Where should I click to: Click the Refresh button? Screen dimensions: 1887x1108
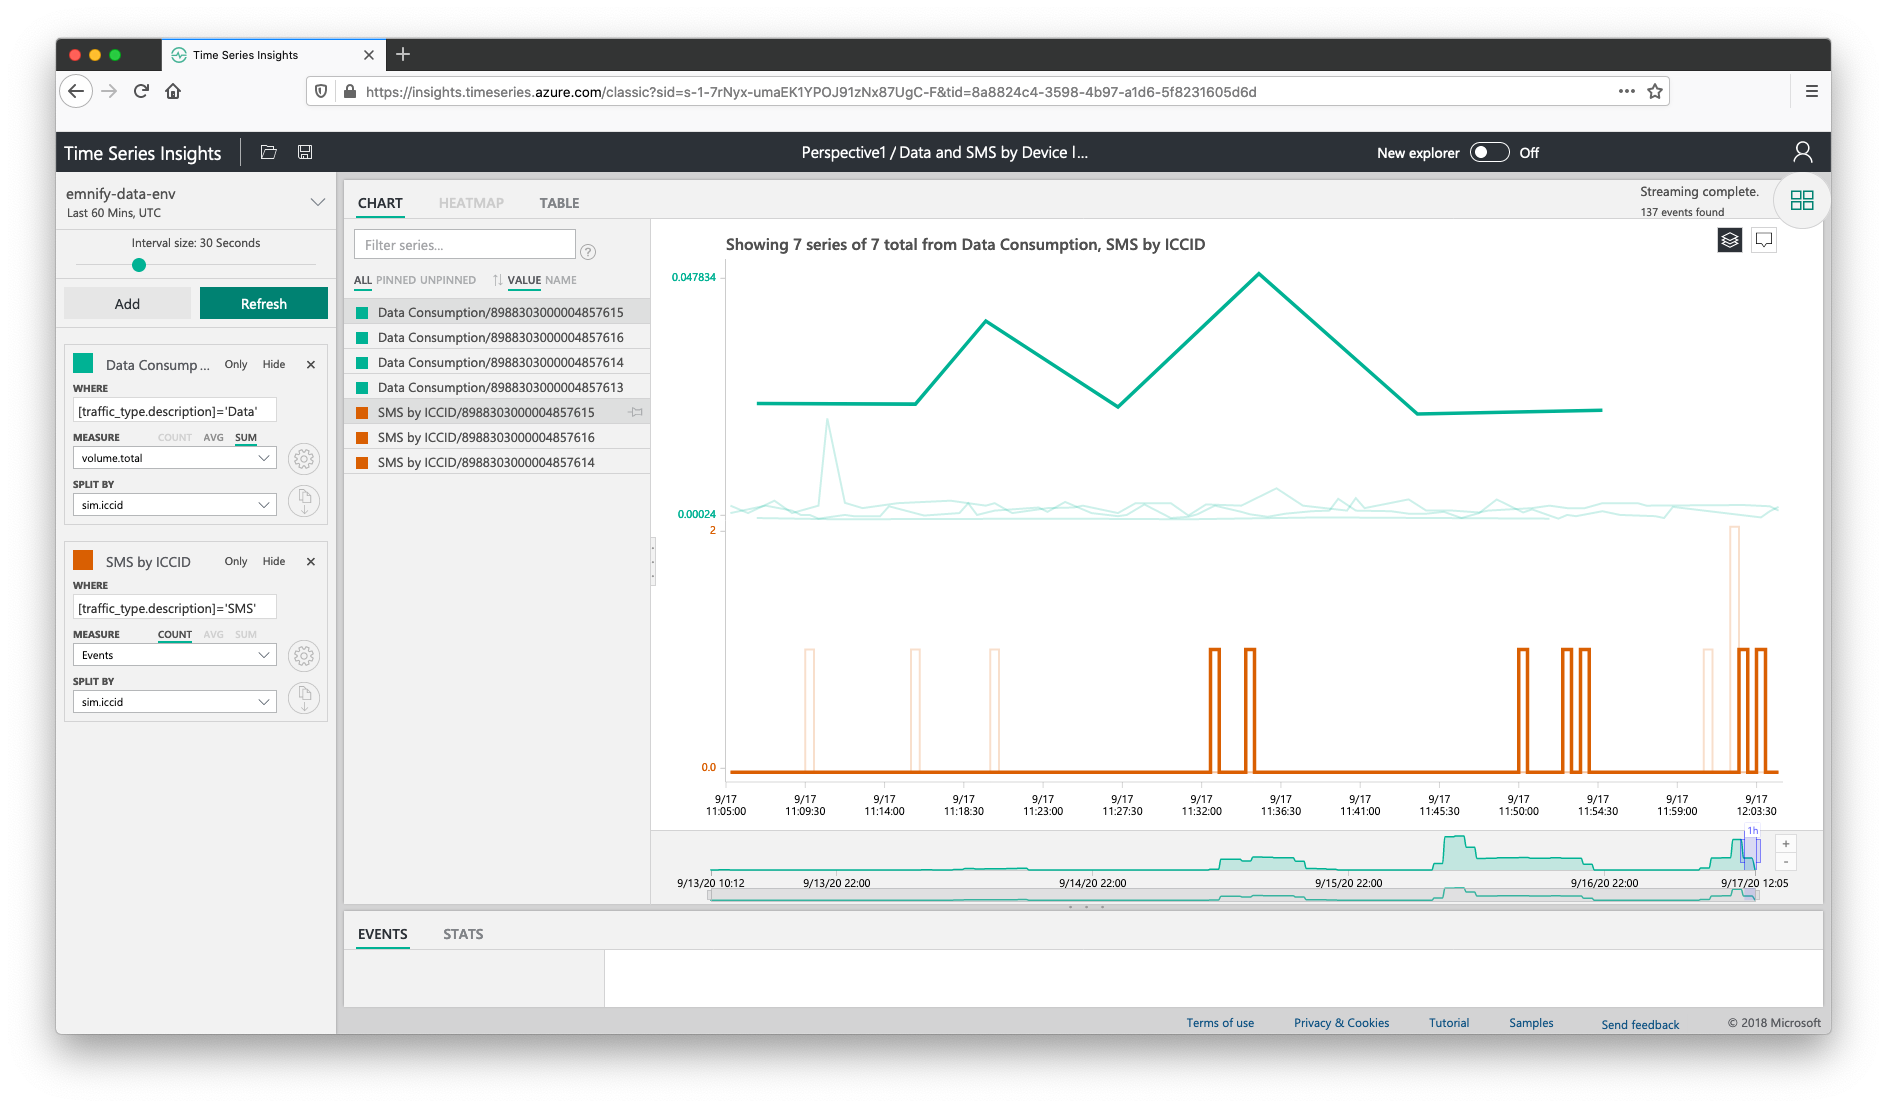pyautogui.click(x=263, y=303)
